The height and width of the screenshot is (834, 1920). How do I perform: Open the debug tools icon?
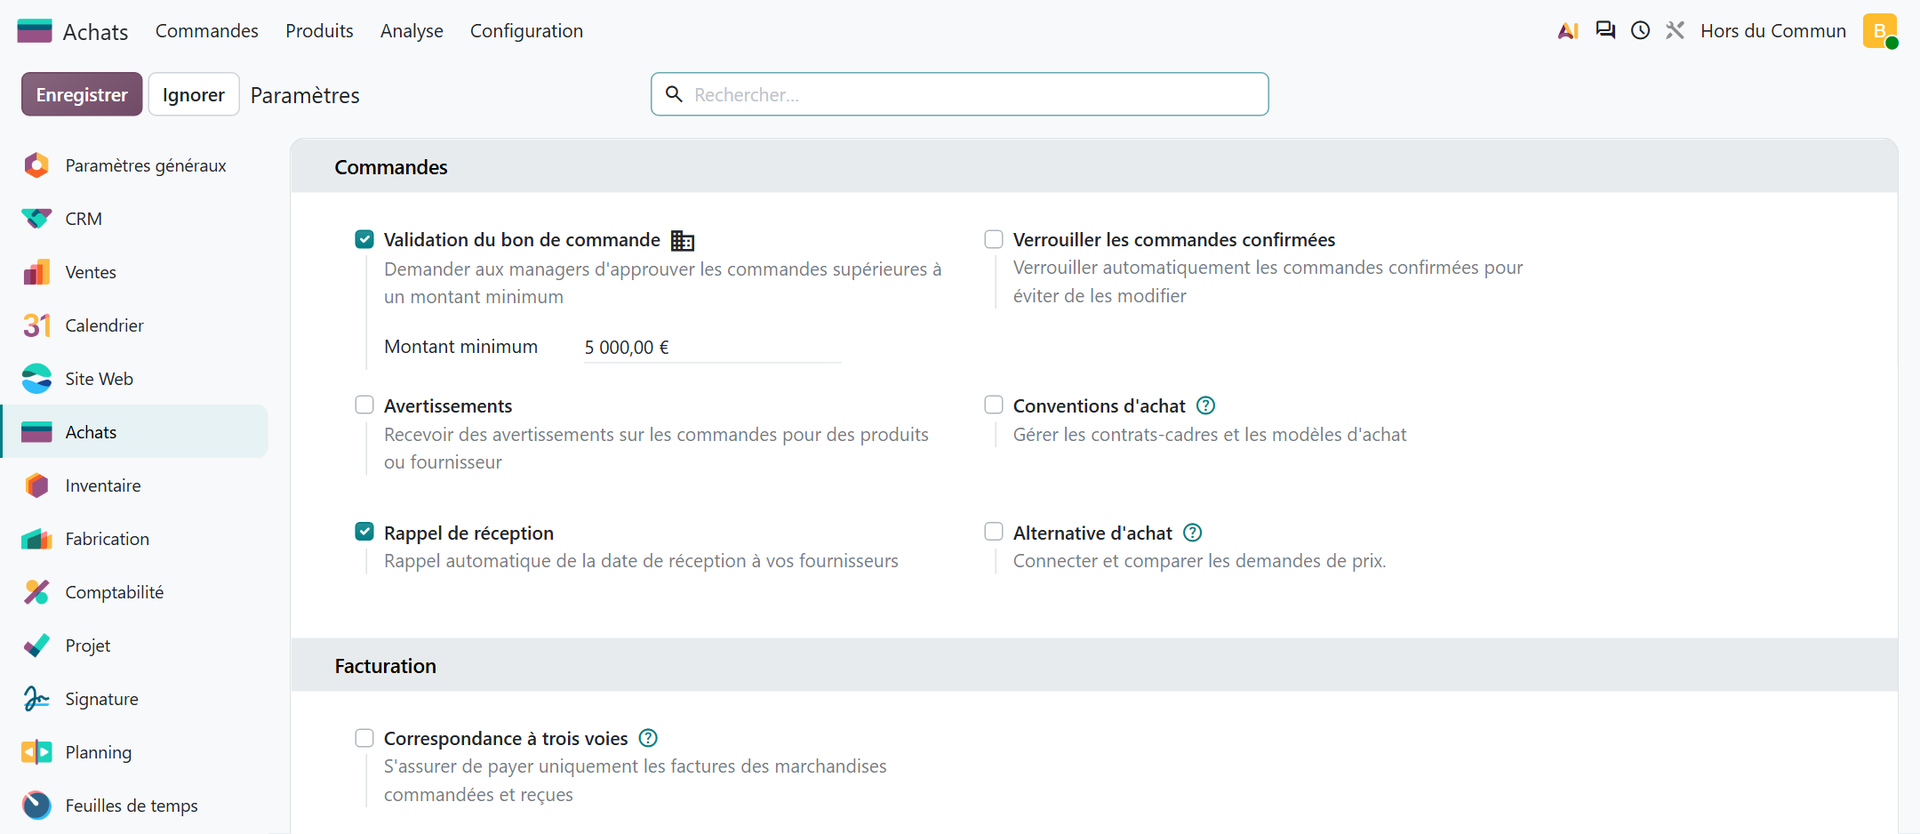click(x=1675, y=31)
